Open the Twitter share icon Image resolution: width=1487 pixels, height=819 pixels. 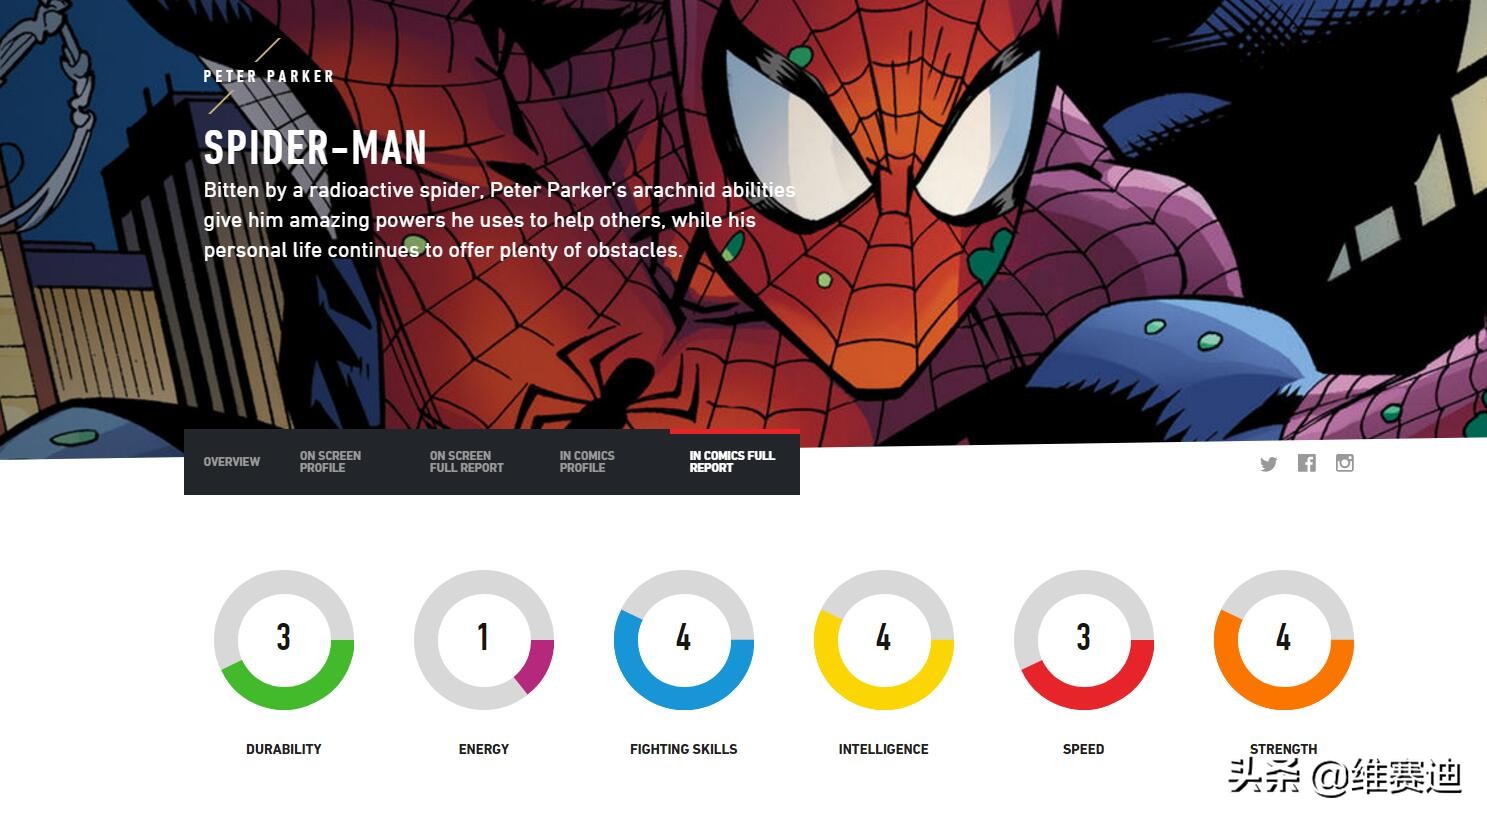coord(1268,464)
